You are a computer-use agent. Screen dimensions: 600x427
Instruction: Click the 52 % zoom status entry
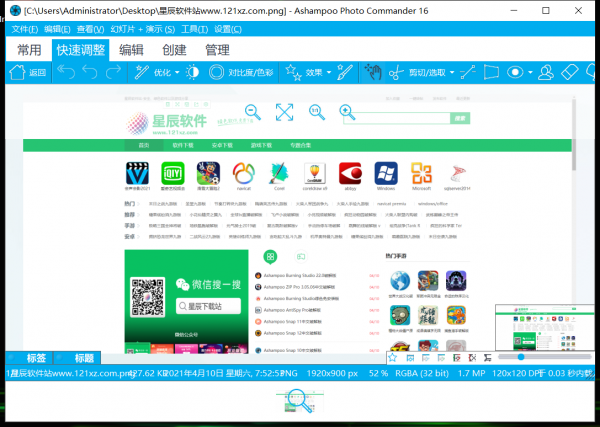pos(378,373)
